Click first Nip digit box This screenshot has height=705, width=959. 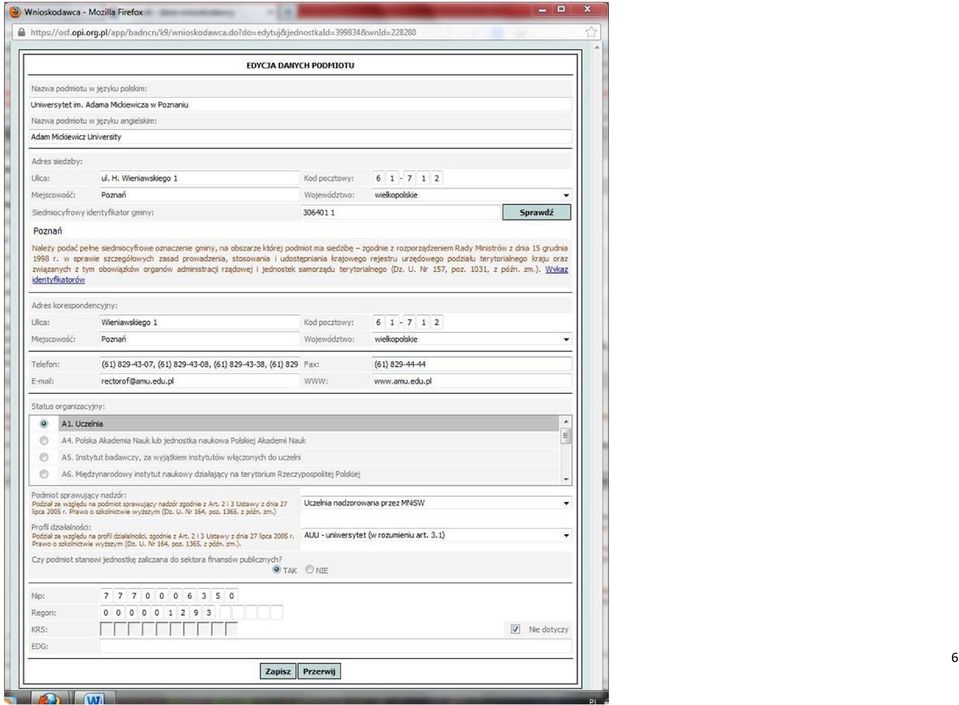pyautogui.click(x=106, y=596)
